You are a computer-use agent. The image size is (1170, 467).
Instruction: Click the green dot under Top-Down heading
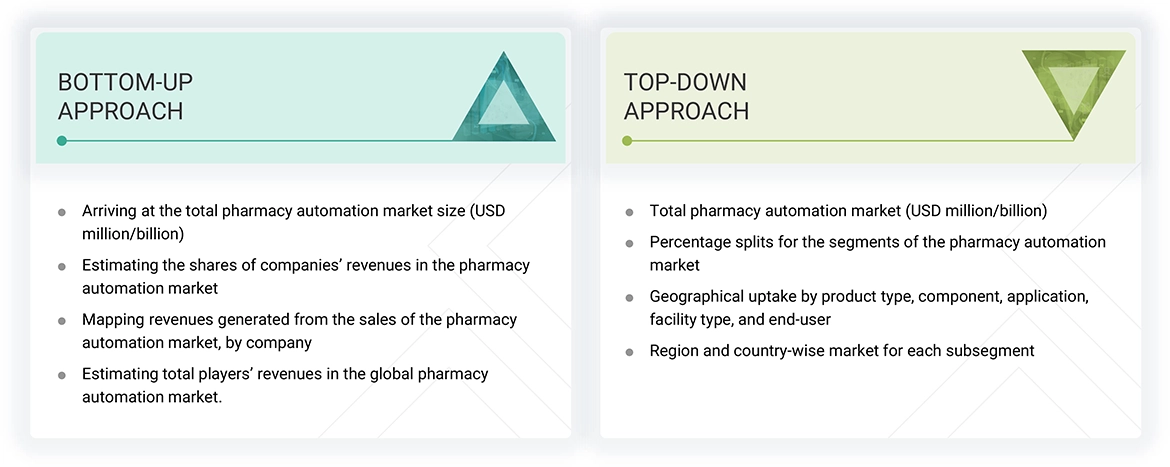(x=627, y=141)
